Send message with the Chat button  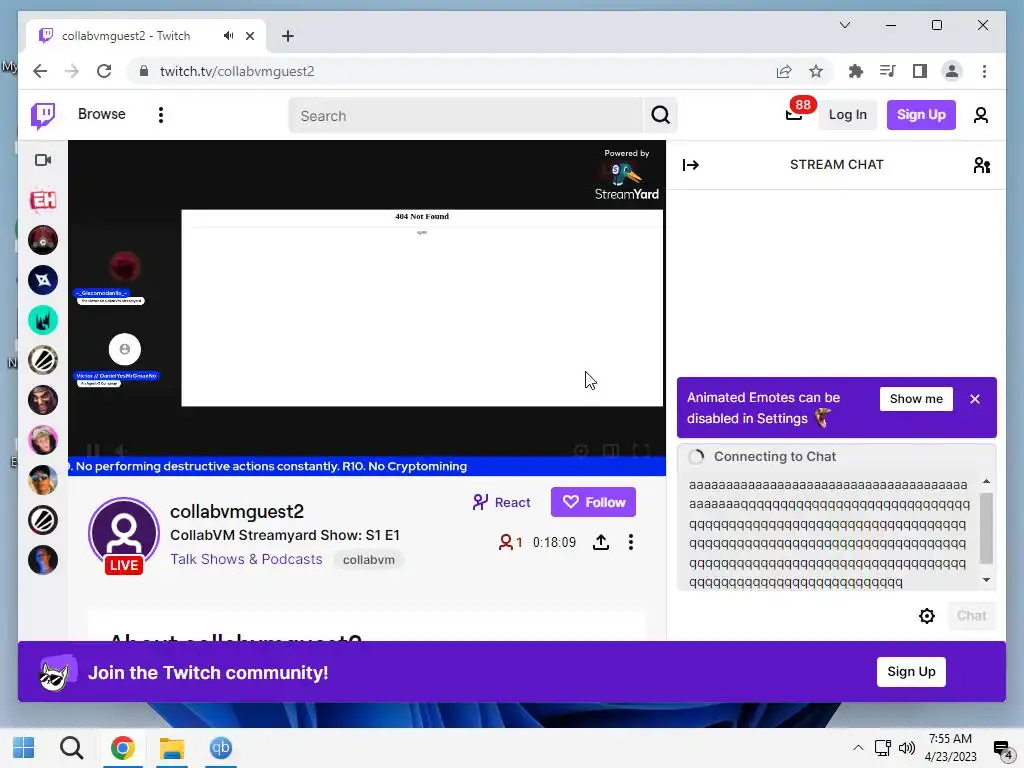971,616
